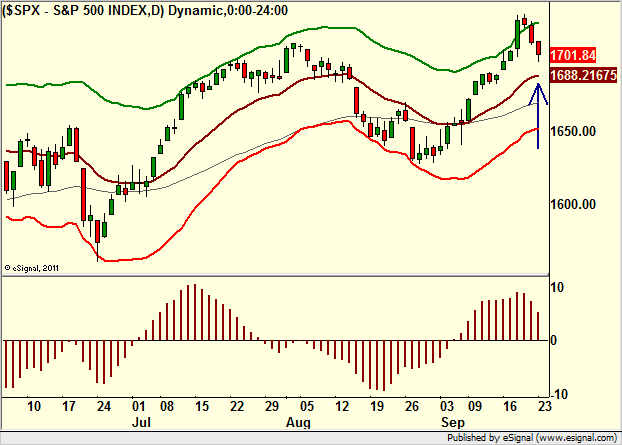Click the oscillator axis zero label
The image size is (622, 445).
pyautogui.click(x=554, y=340)
